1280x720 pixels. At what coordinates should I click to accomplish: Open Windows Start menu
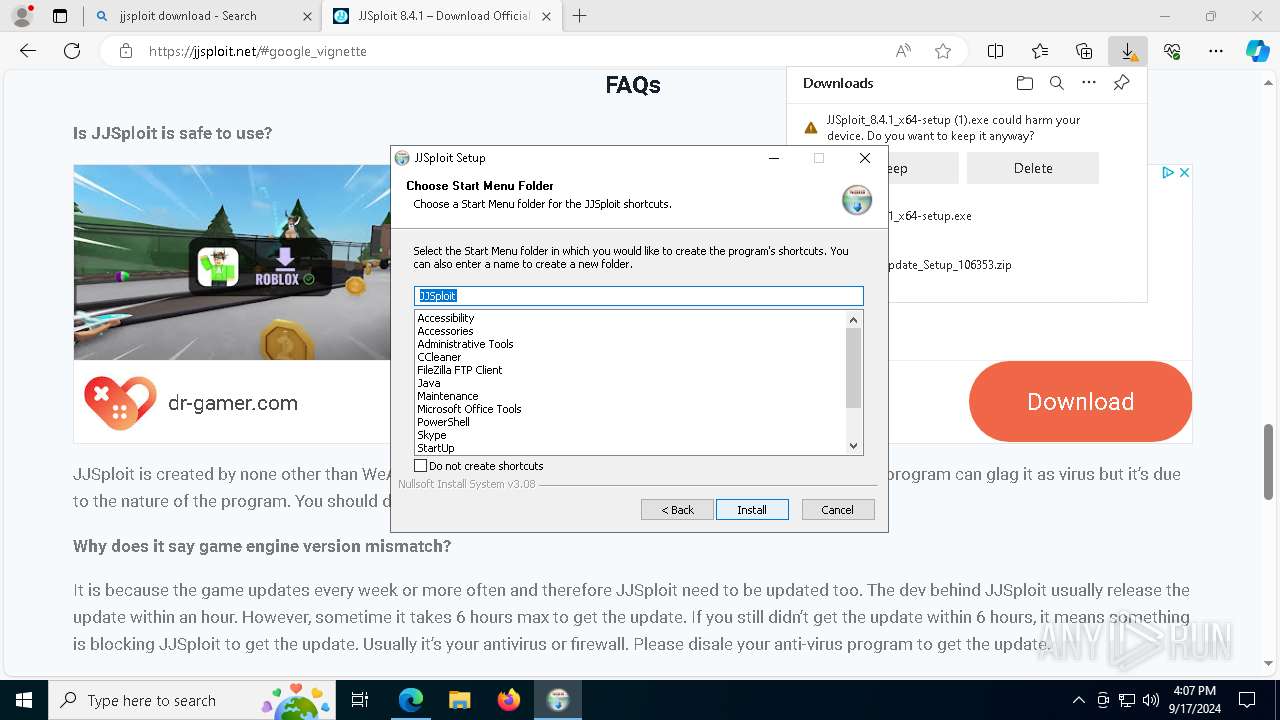point(24,700)
